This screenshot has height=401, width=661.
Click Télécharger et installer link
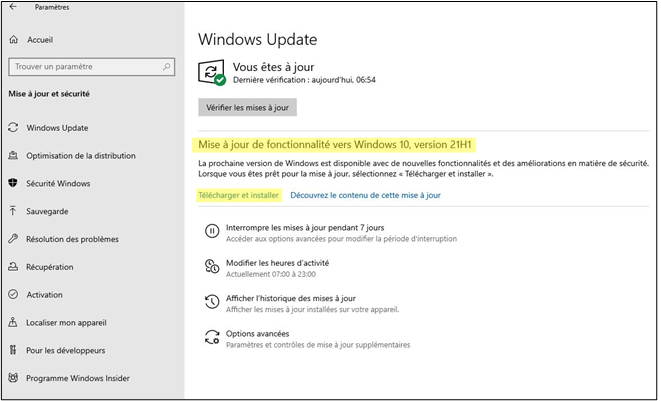238,195
